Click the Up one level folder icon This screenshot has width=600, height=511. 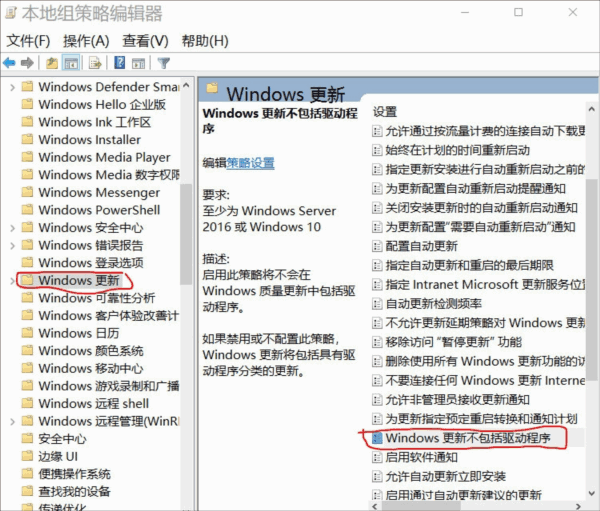coord(52,63)
